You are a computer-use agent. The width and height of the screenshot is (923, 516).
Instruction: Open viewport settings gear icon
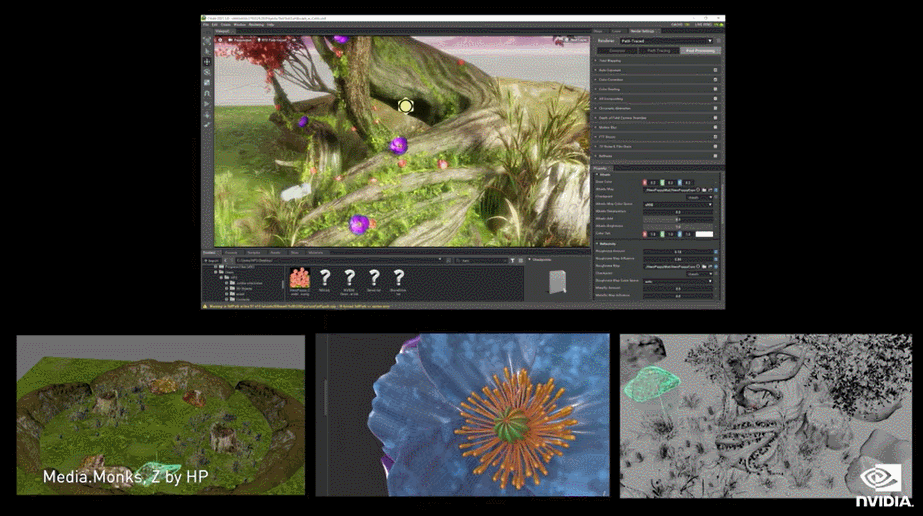pos(220,40)
